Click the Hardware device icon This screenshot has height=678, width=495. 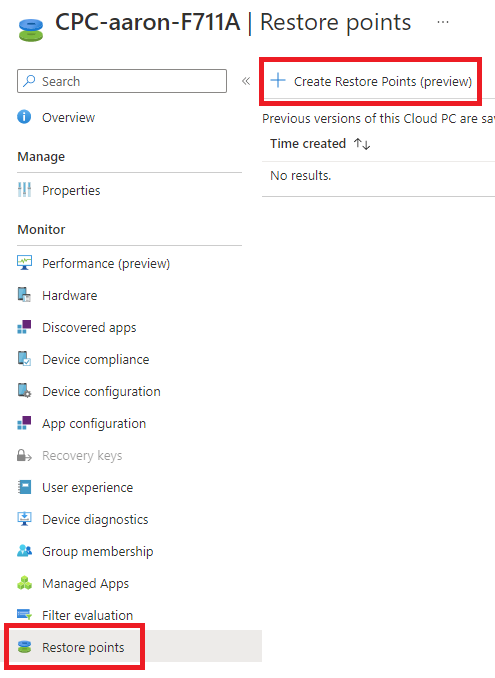pos(24,295)
